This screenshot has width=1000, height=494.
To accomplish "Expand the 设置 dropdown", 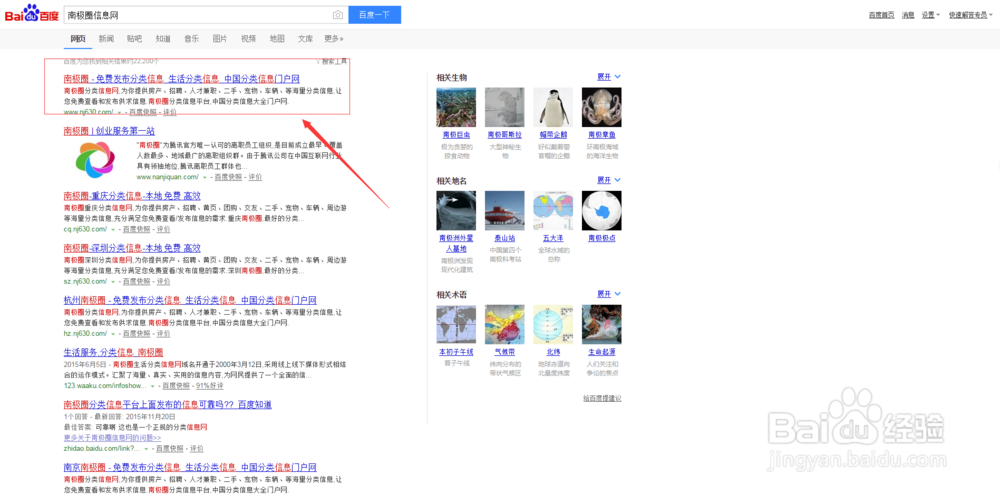I will (x=930, y=15).
